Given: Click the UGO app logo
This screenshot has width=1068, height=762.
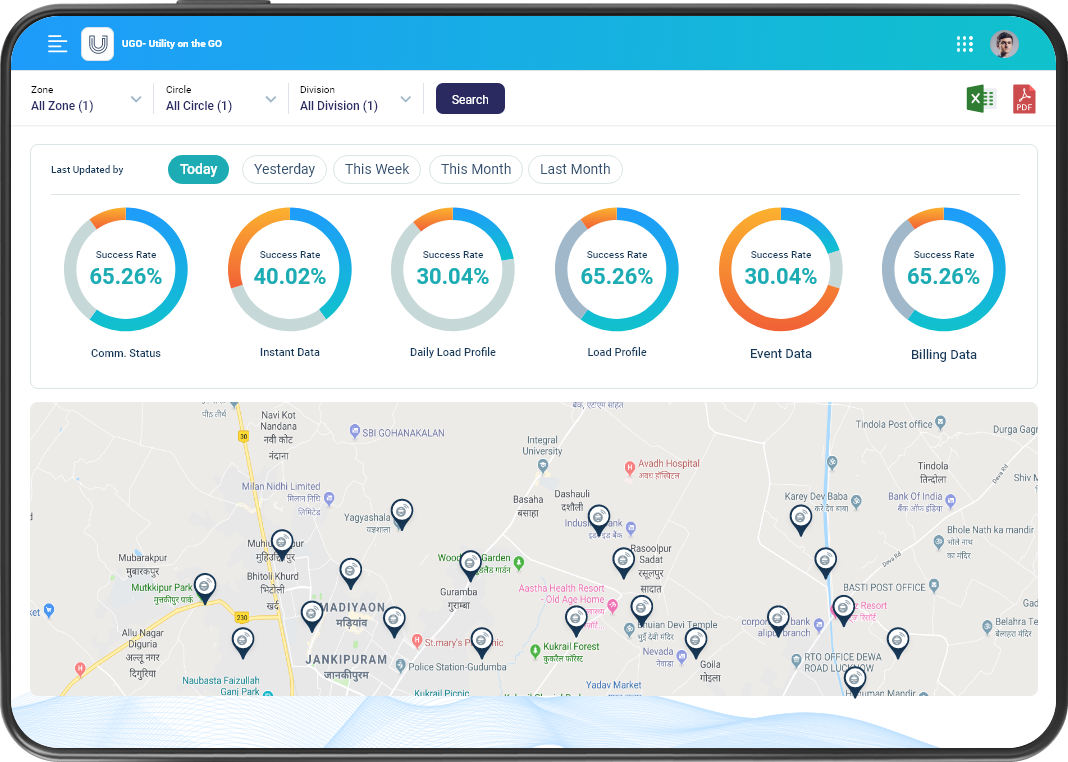Looking at the screenshot, I should 97,44.
